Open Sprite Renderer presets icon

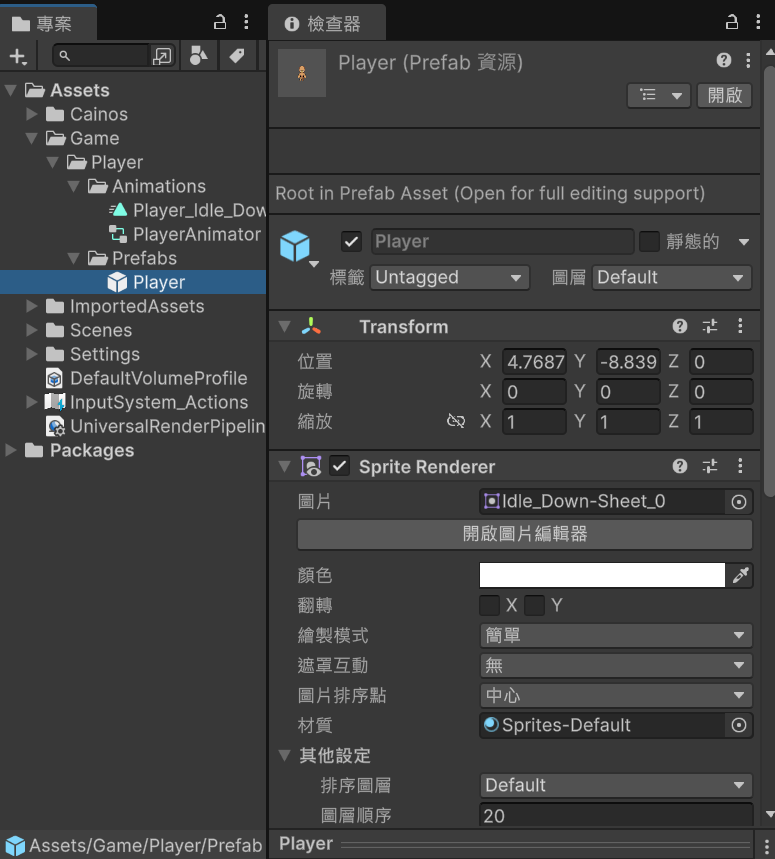710,466
